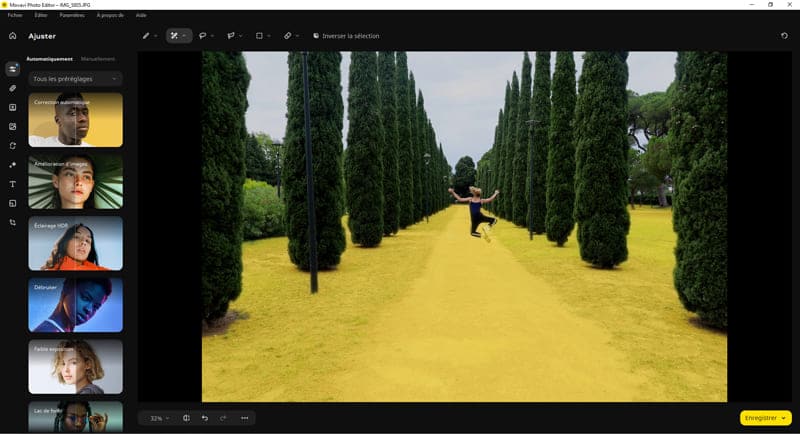
Task: Switch to the Automatiquement tab
Action: pyautogui.click(x=49, y=59)
